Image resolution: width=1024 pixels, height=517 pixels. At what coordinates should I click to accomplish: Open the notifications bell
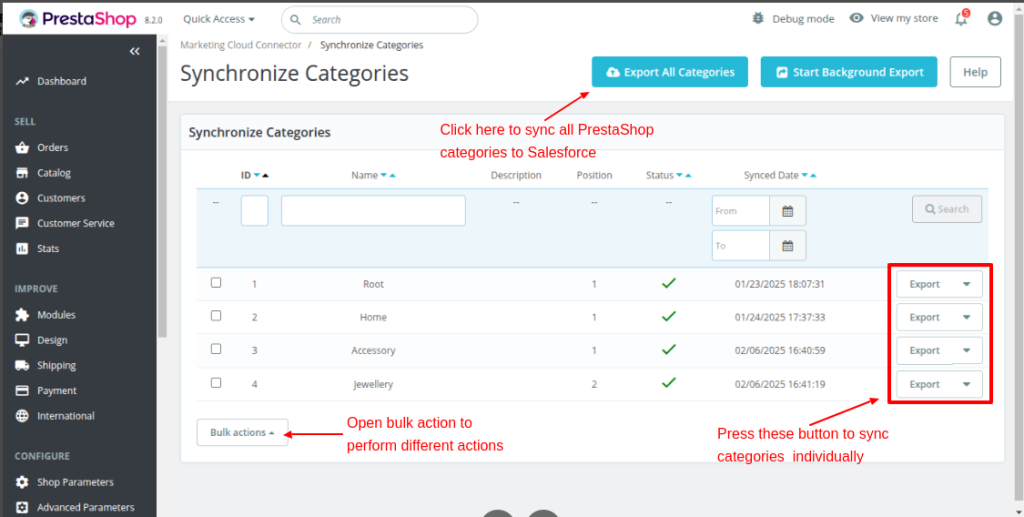click(961, 18)
